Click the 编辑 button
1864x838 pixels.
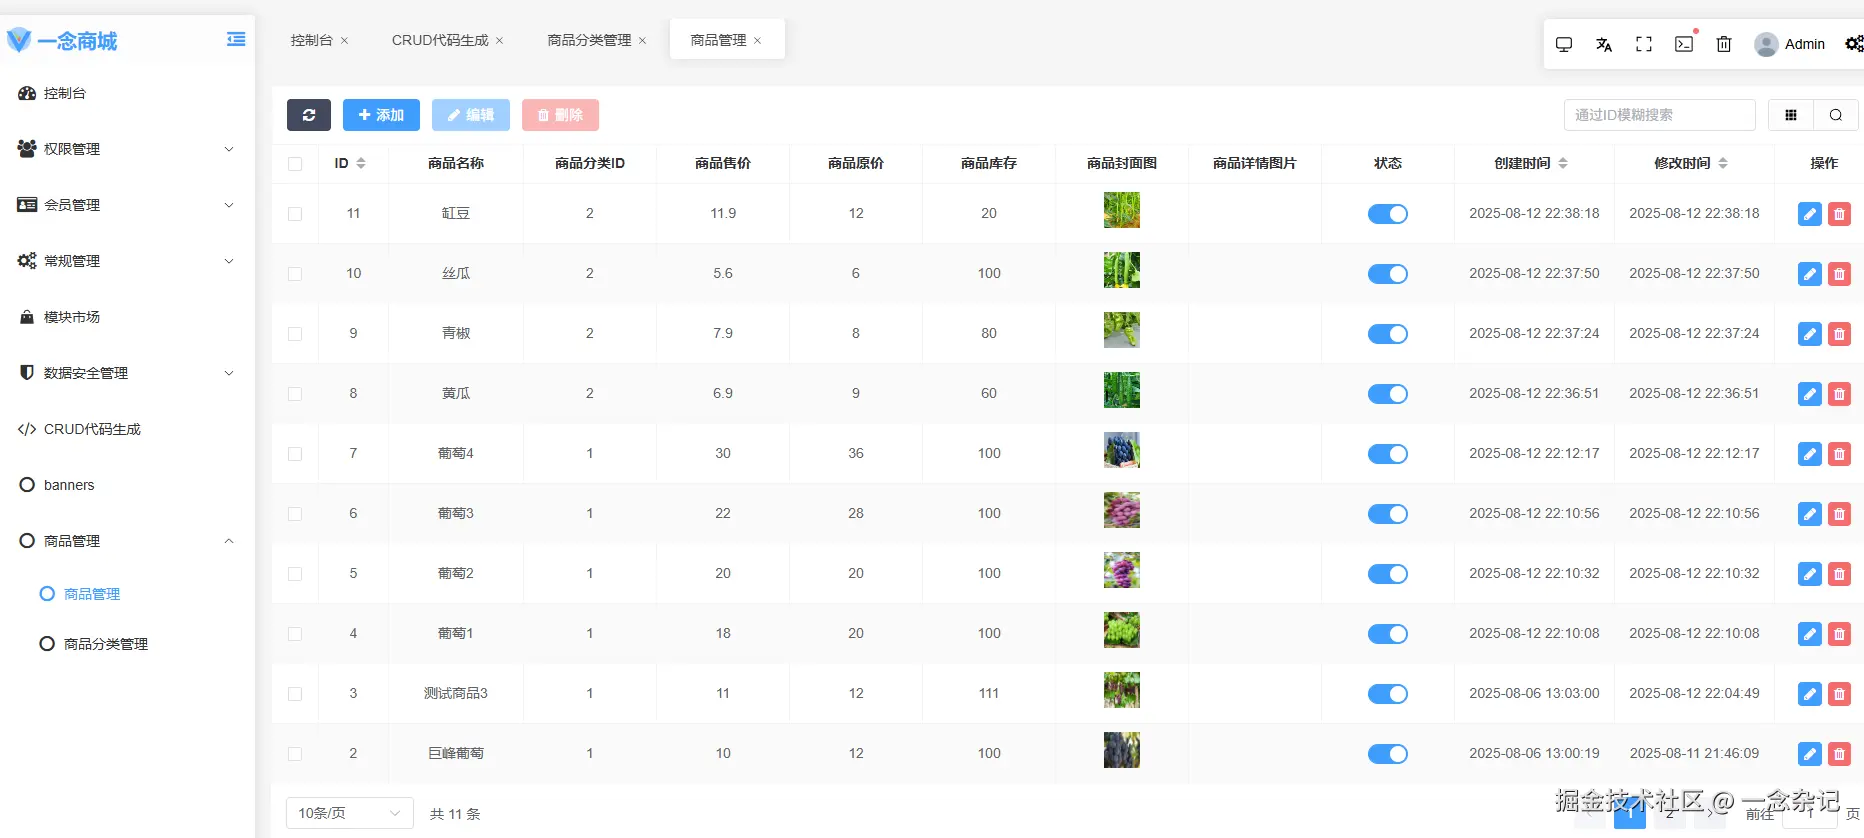coord(470,115)
